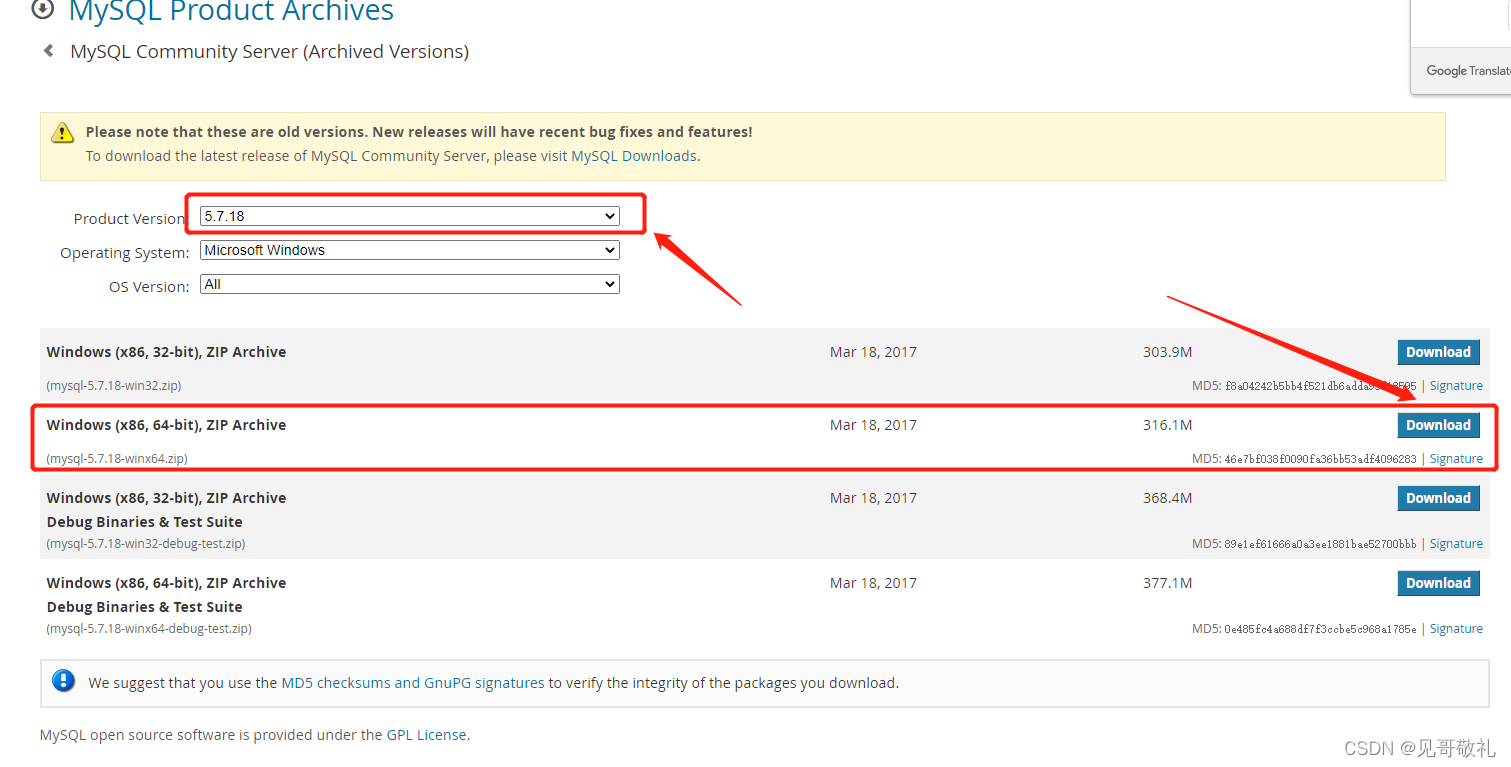Open Signature link for mysql-5.7.18-winx64.zip
Viewport: 1511px width, 767px height.
(x=1456, y=459)
